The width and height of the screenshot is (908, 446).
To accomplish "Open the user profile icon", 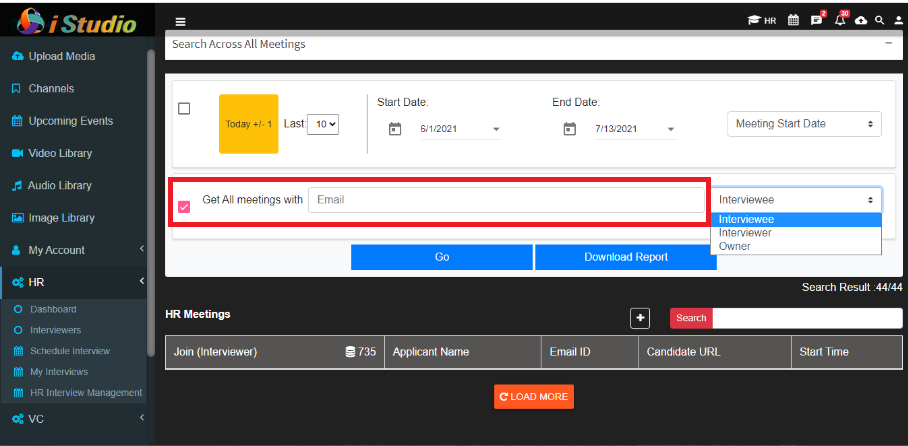I will pos(898,21).
